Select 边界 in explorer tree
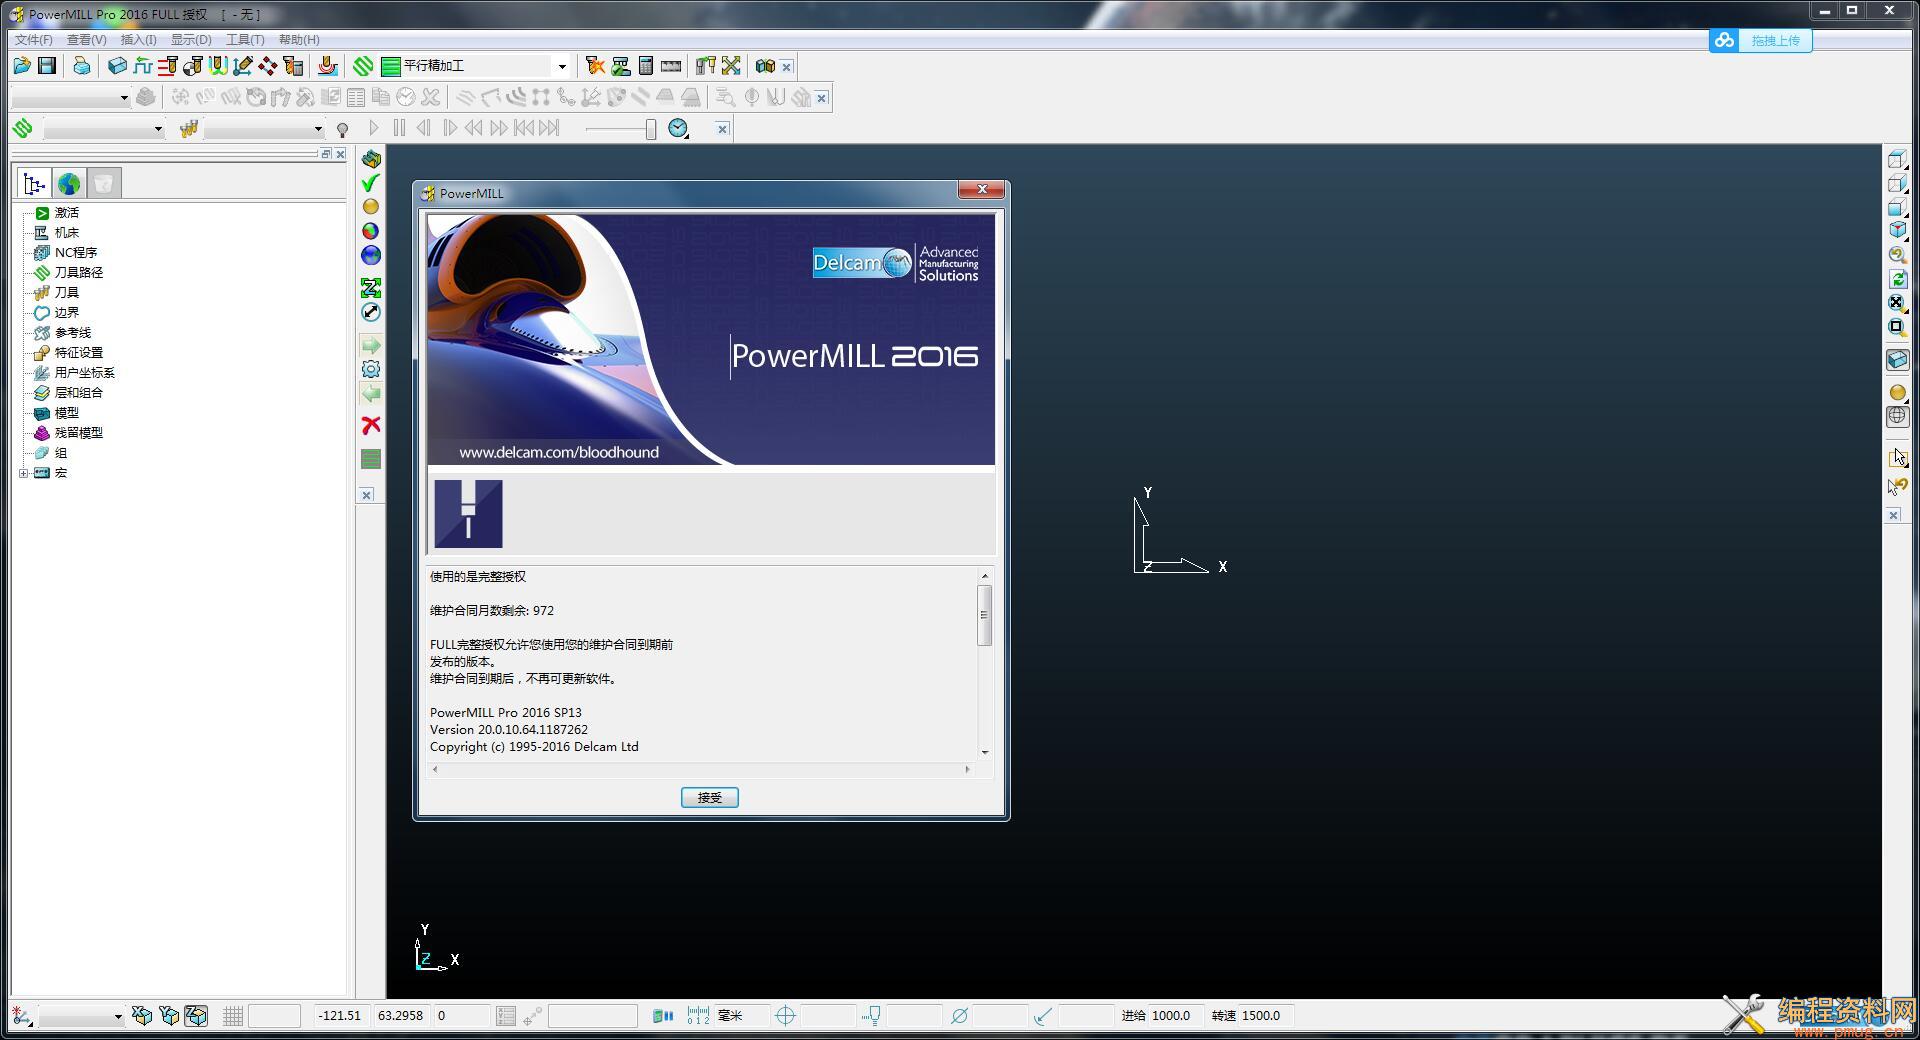 tap(66, 313)
